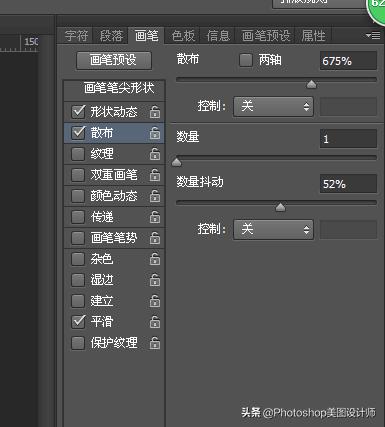
Task: Toggle the lock icon for 建立
Action: click(155, 301)
